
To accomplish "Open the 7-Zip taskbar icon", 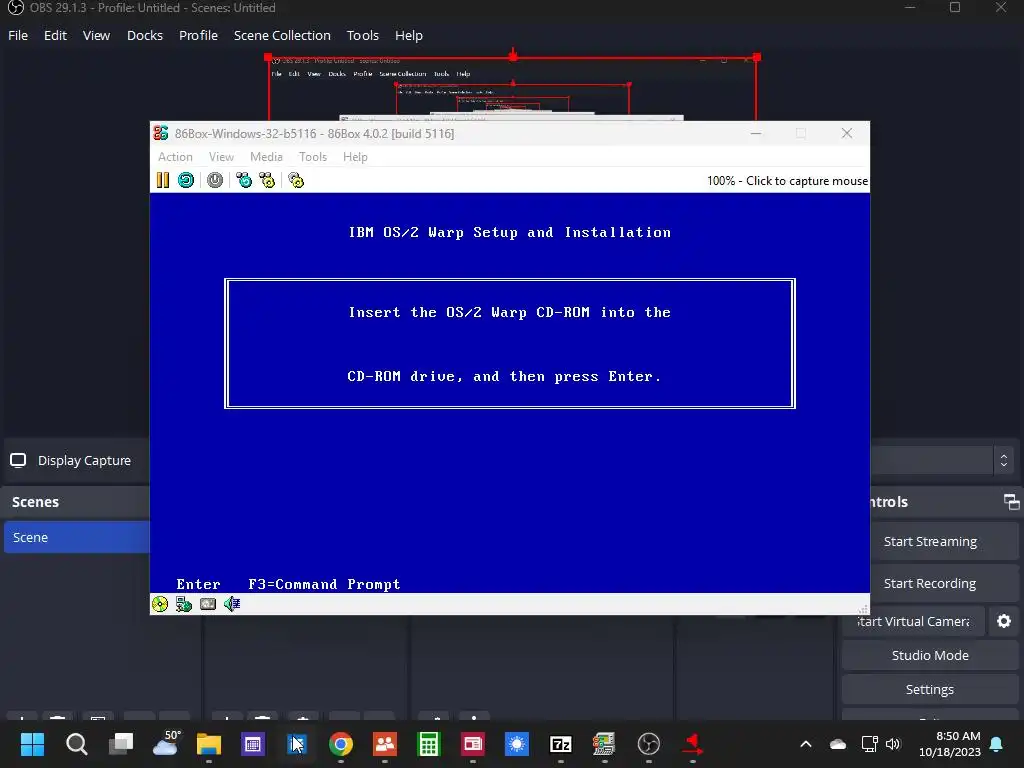I will pos(560,744).
